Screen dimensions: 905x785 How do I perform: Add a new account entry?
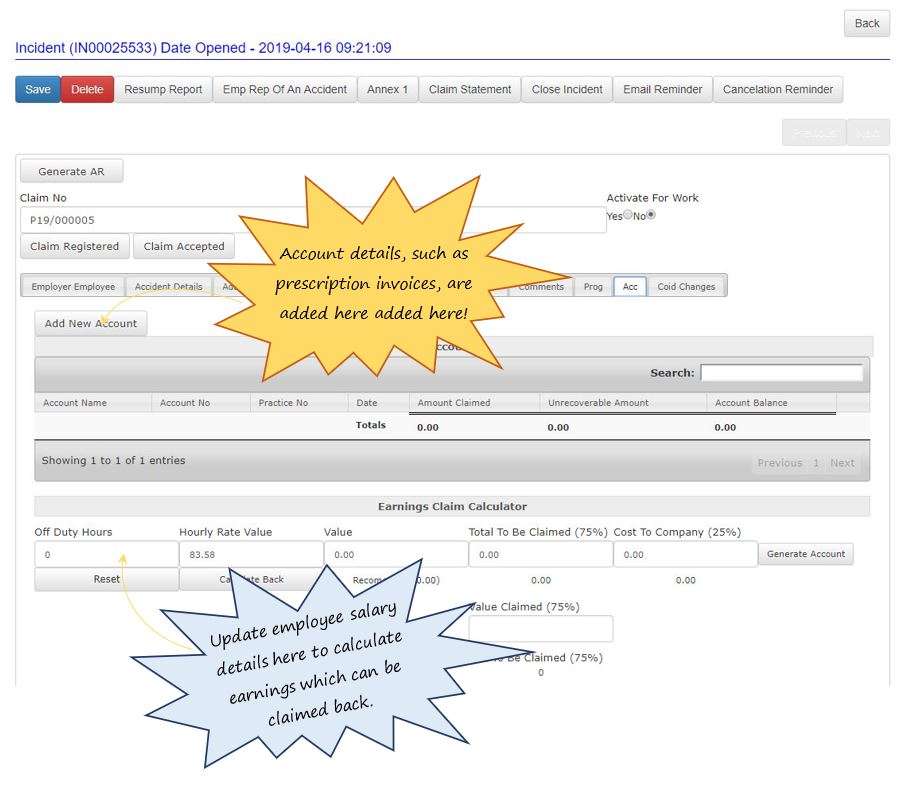coord(90,323)
